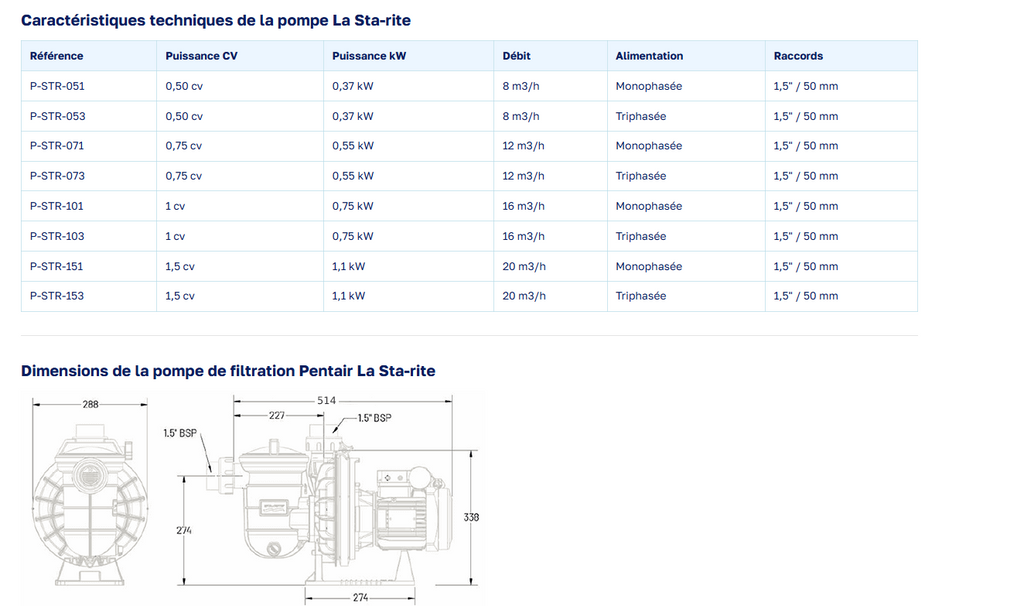This screenshot has height=606, width=1024.
Task: Click the Dimensions de la pompe heading
Action: pyautogui.click(x=228, y=371)
